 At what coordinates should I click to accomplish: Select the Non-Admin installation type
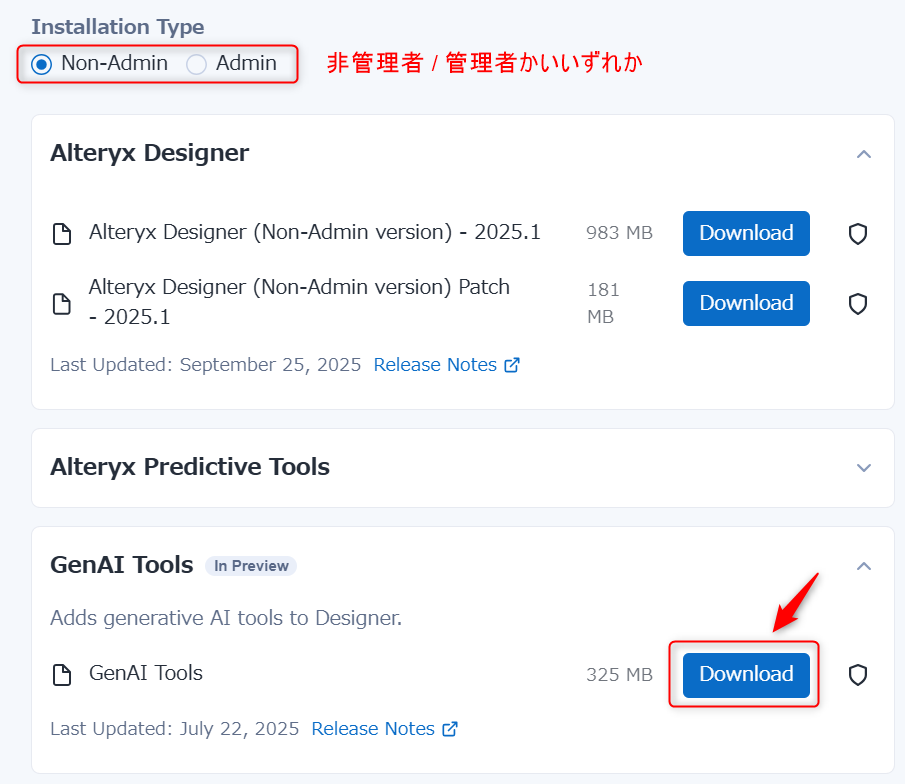pyautogui.click(x=41, y=64)
